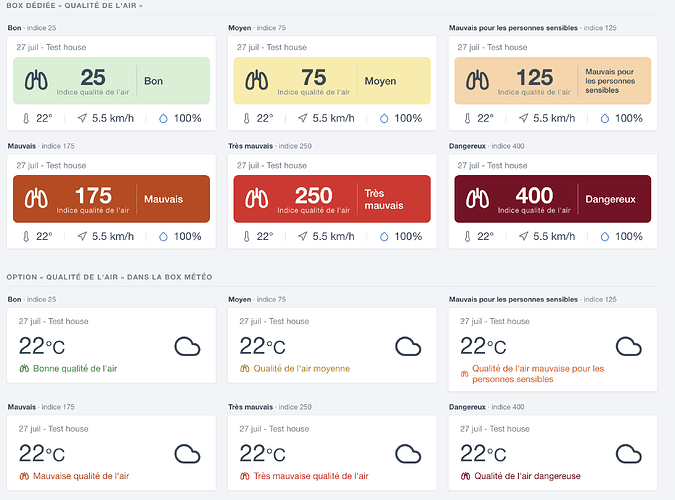Click the wind arrow icon under the 75 index card
Image resolution: width=675 pixels, height=500 pixels.
[303, 118]
